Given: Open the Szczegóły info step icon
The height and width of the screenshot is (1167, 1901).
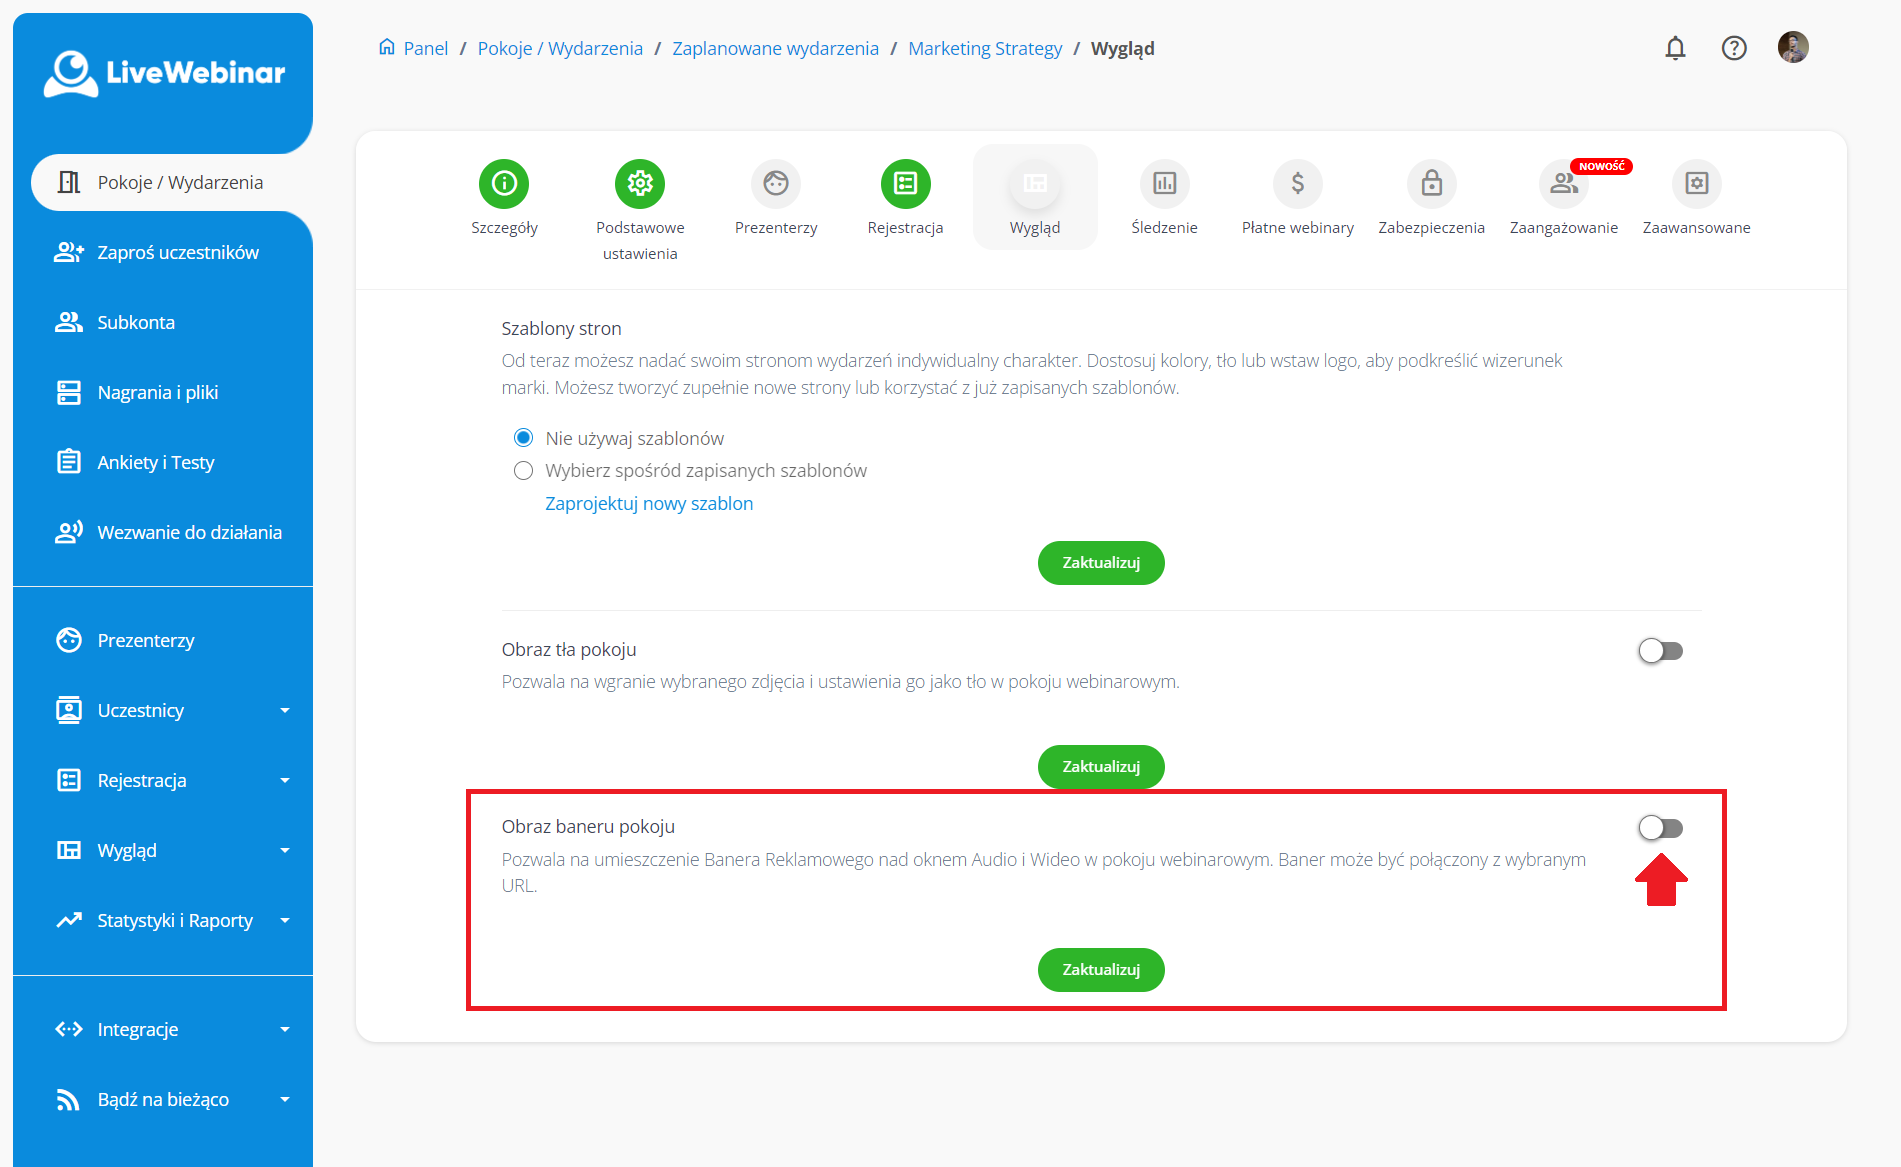Looking at the screenshot, I should 504,183.
